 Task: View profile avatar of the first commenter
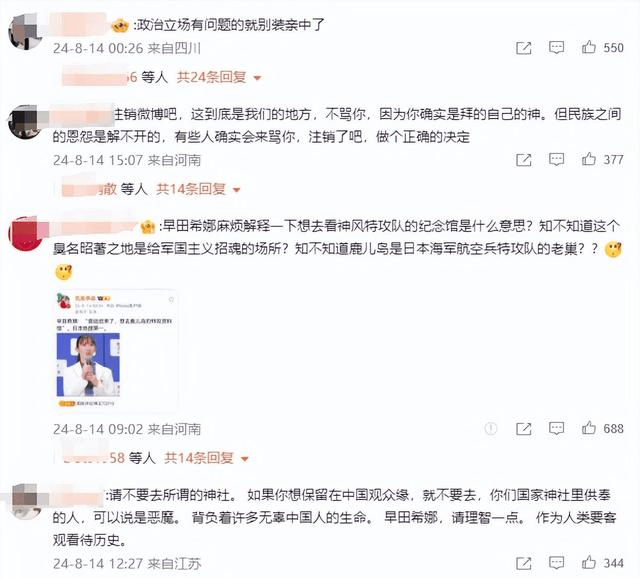pos(25,31)
